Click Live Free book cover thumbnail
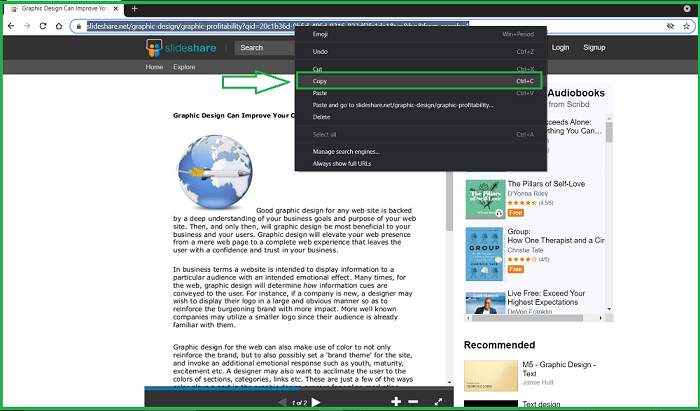 (x=485, y=303)
